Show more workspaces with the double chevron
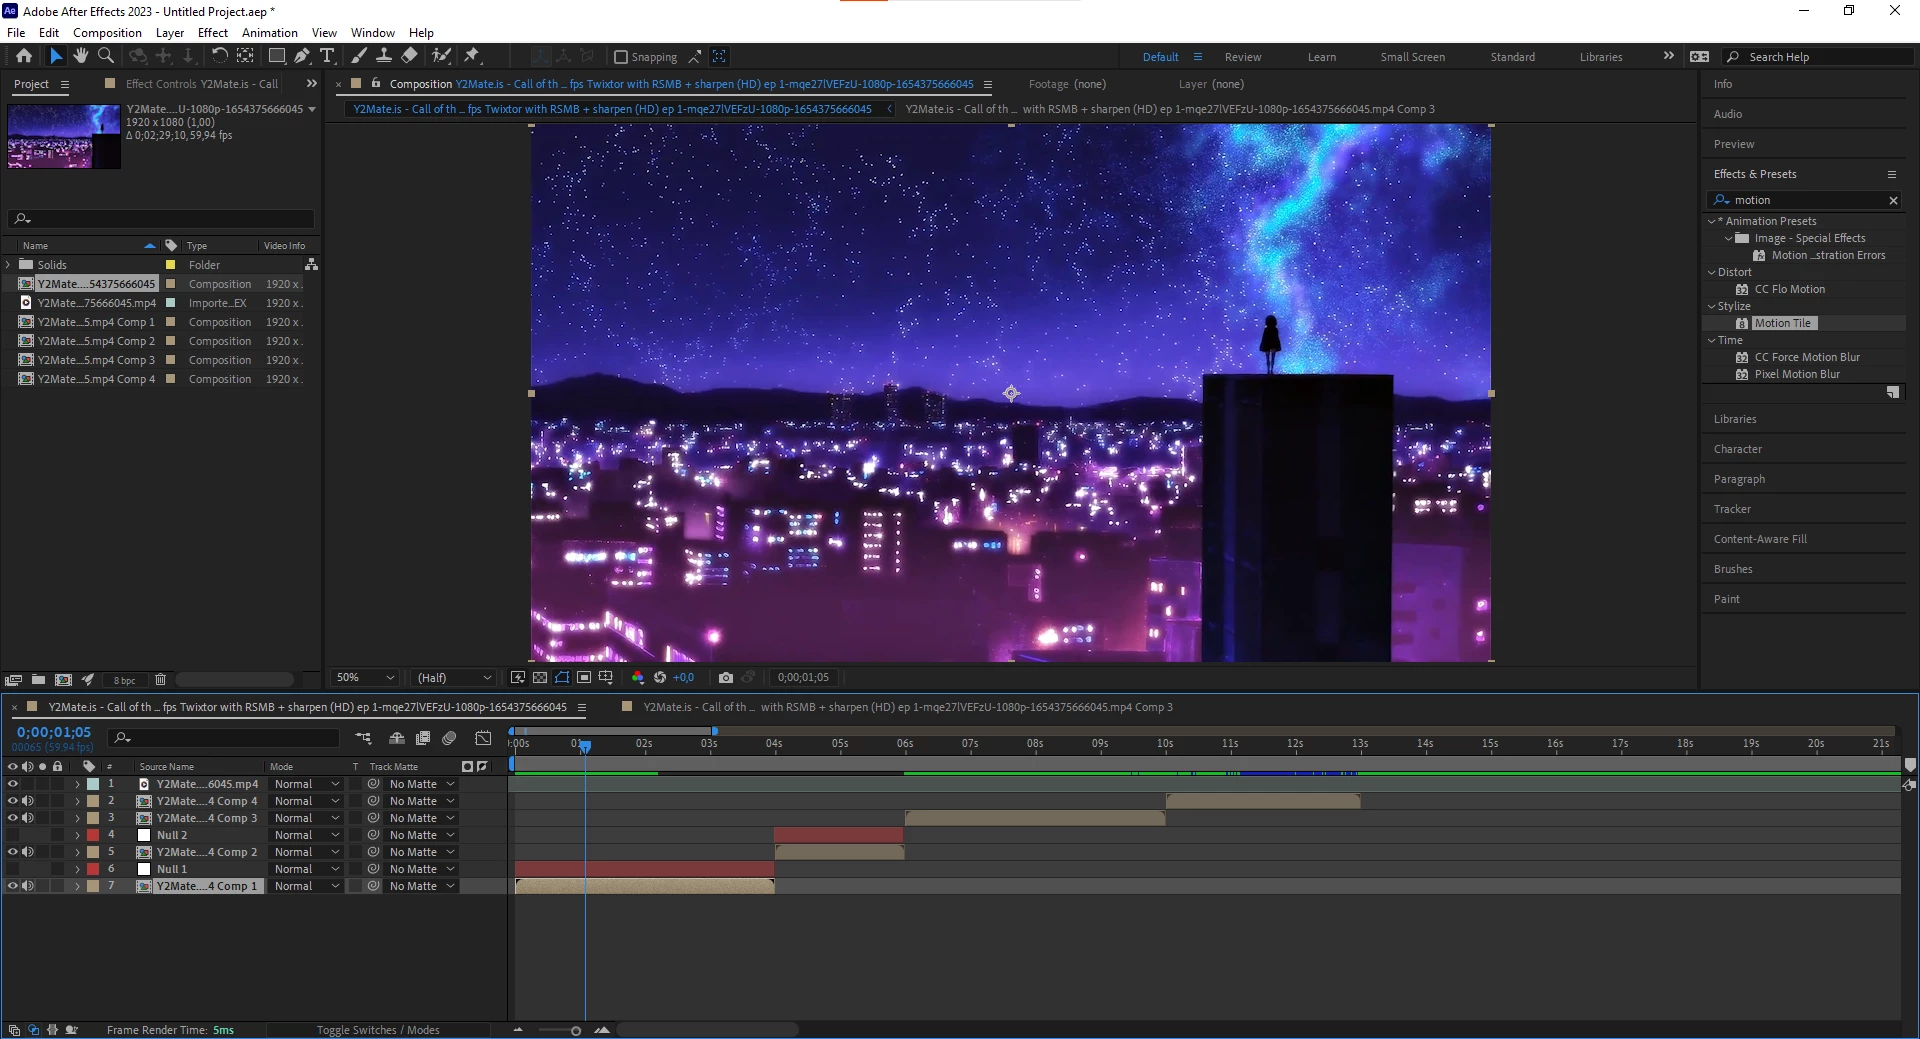The image size is (1920, 1039). 1668,56
